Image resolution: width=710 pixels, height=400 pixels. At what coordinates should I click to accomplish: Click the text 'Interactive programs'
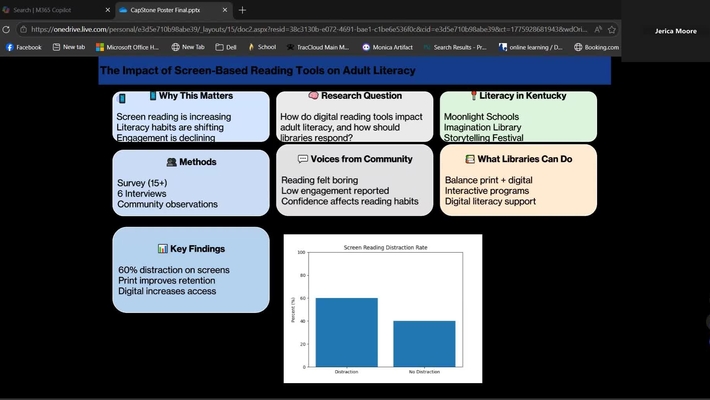(487, 191)
